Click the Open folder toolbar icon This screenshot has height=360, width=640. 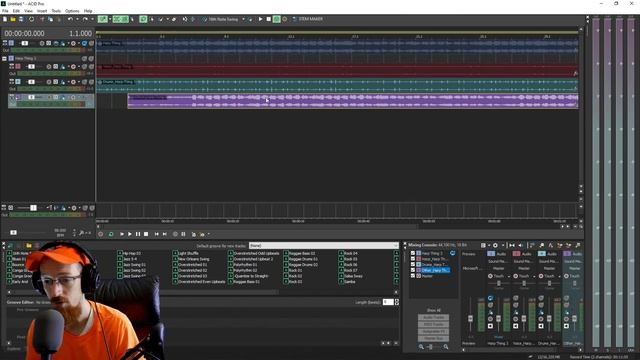click(13, 19)
